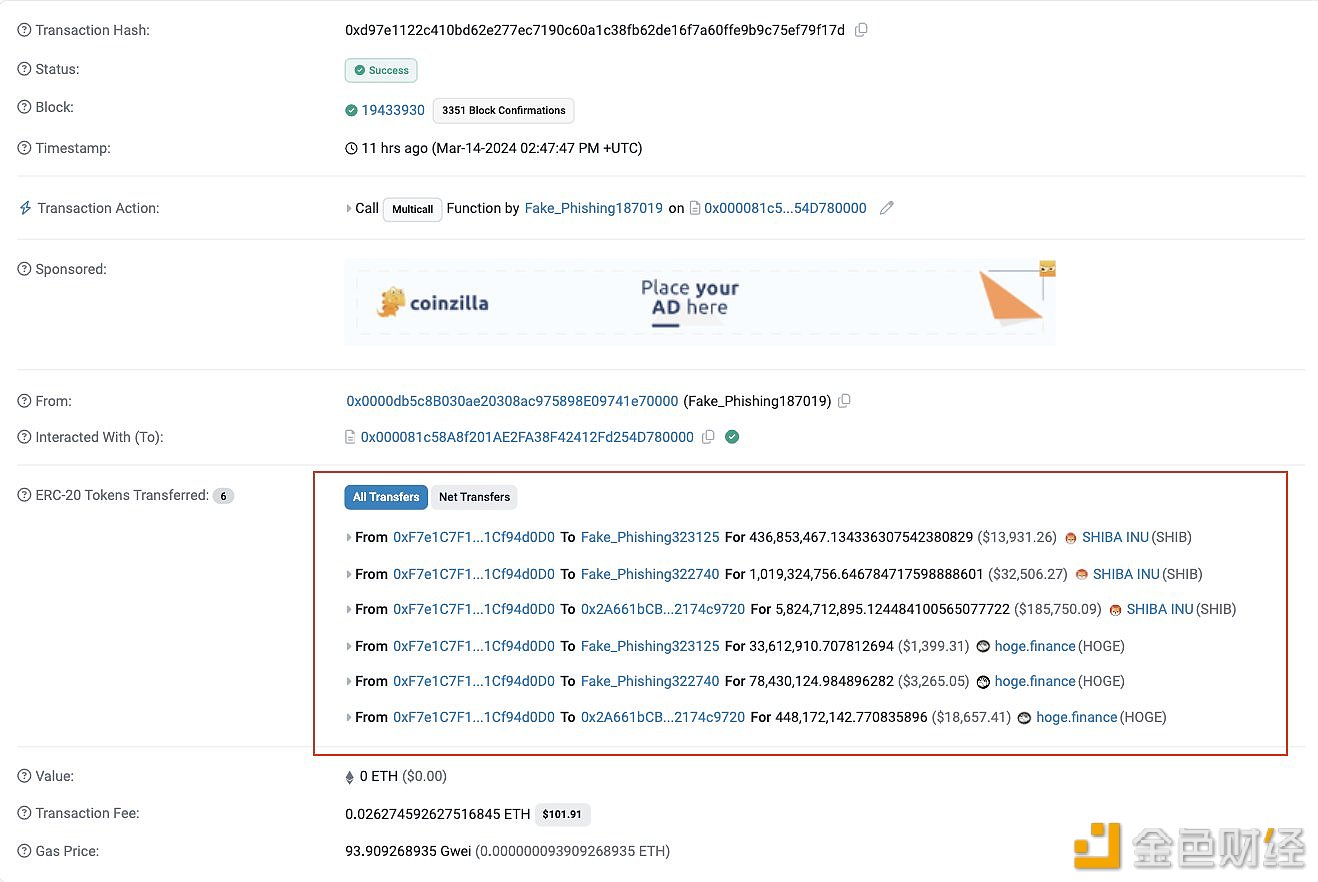Expand the 5,824,712,895 SHIB transfer row arrow
Screen dimensions: 1318x882
pyautogui.click(x=349, y=609)
